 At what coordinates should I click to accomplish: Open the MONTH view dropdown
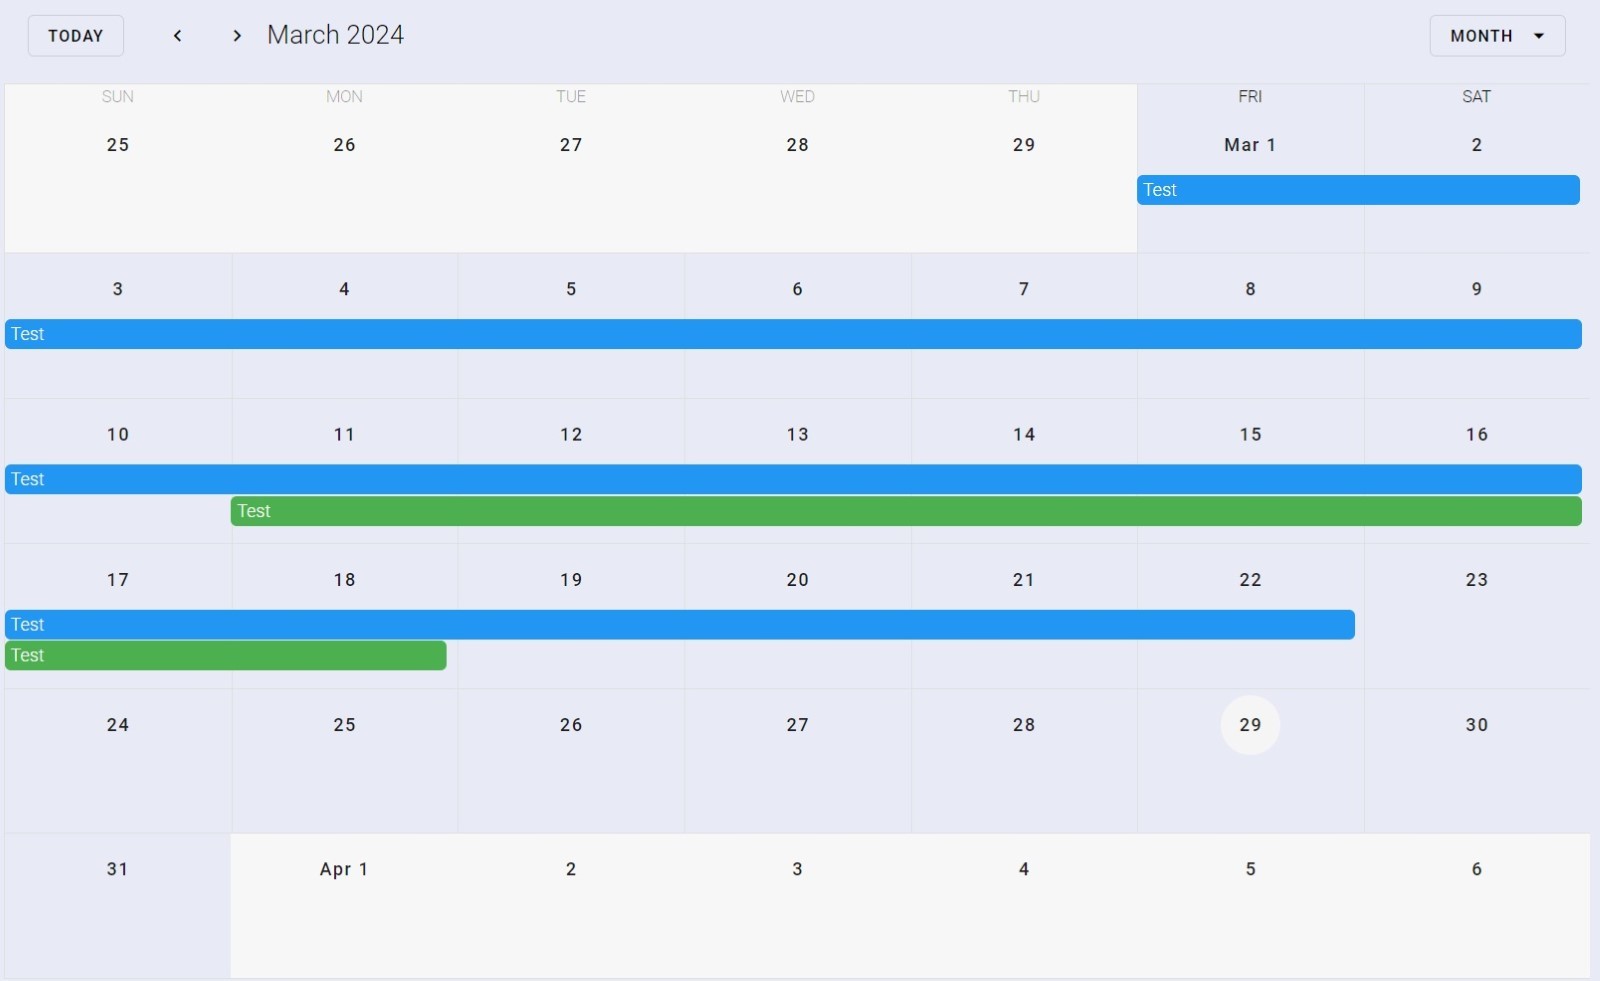tap(1496, 36)
